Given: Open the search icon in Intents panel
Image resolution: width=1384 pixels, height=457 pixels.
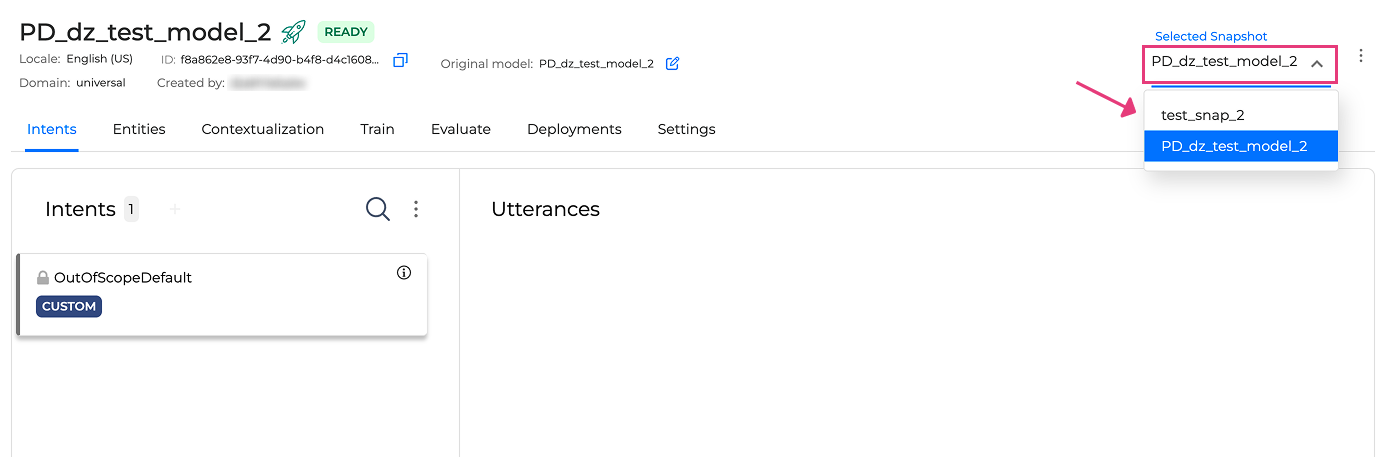Looking at the screenshot, I should 378,209.
